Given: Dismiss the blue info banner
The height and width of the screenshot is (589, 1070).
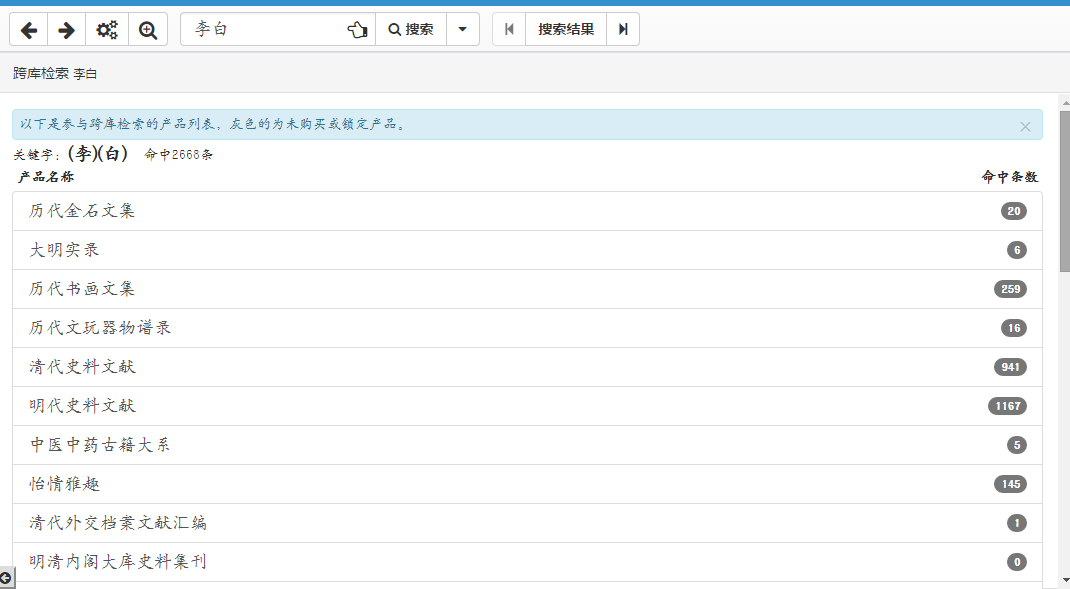Looking at the screenshot, I should (1025, 126).
